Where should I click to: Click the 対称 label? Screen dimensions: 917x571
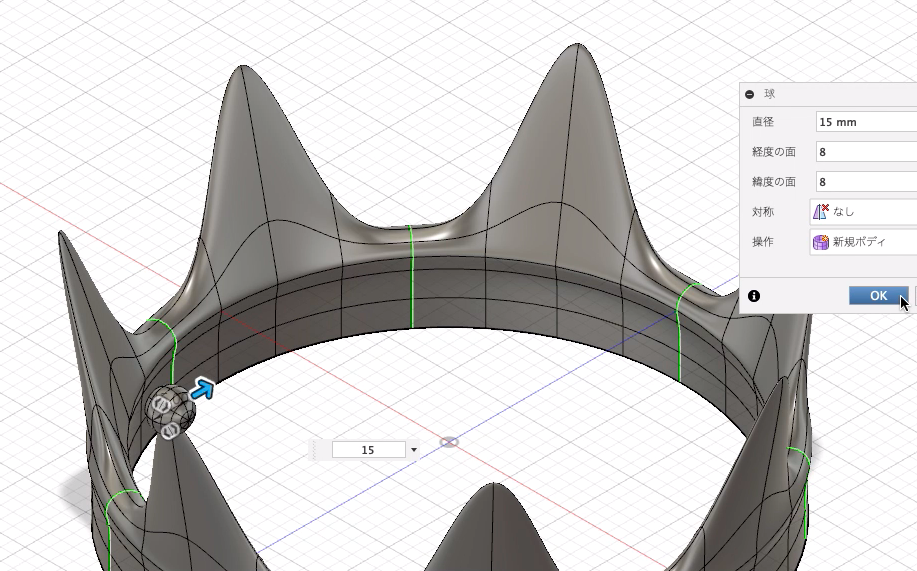pos(763,212)
